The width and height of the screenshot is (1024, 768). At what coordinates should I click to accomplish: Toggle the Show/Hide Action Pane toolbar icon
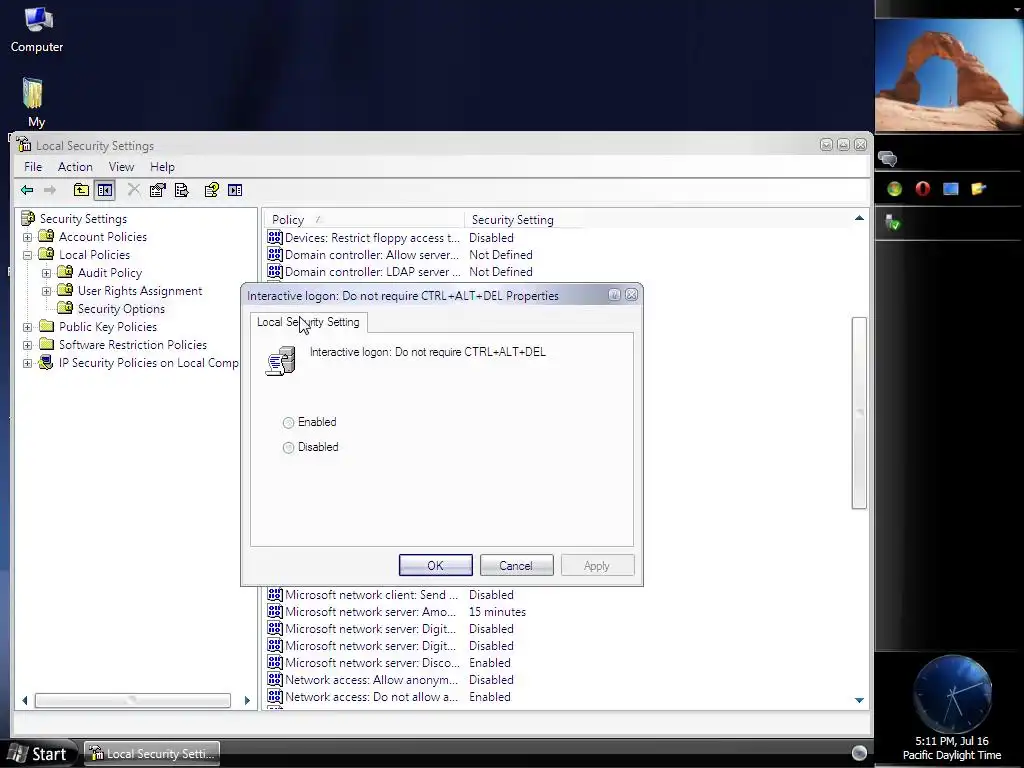(x=235, y=190)
